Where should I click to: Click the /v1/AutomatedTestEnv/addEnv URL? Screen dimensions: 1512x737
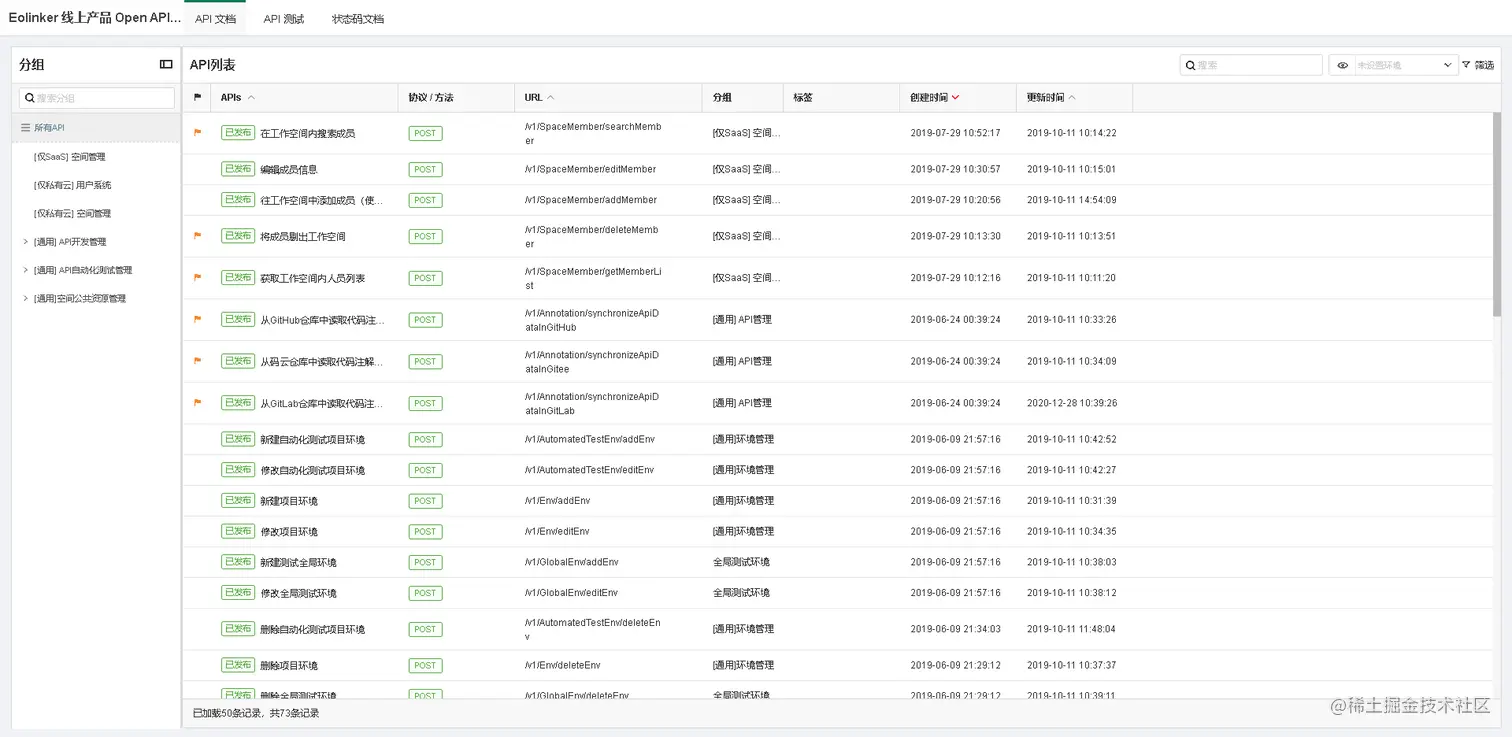click(588, 439)
